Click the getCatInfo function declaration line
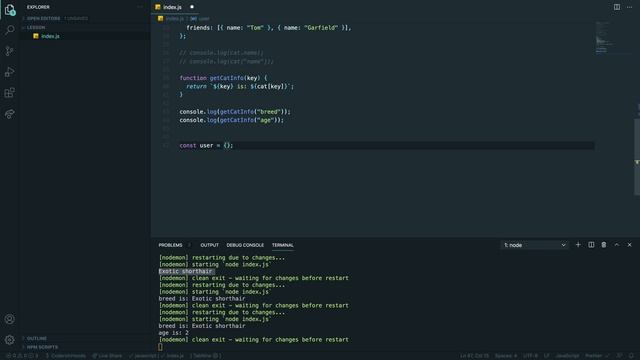This screenshot has height=360, width=640. coord(223,78)
